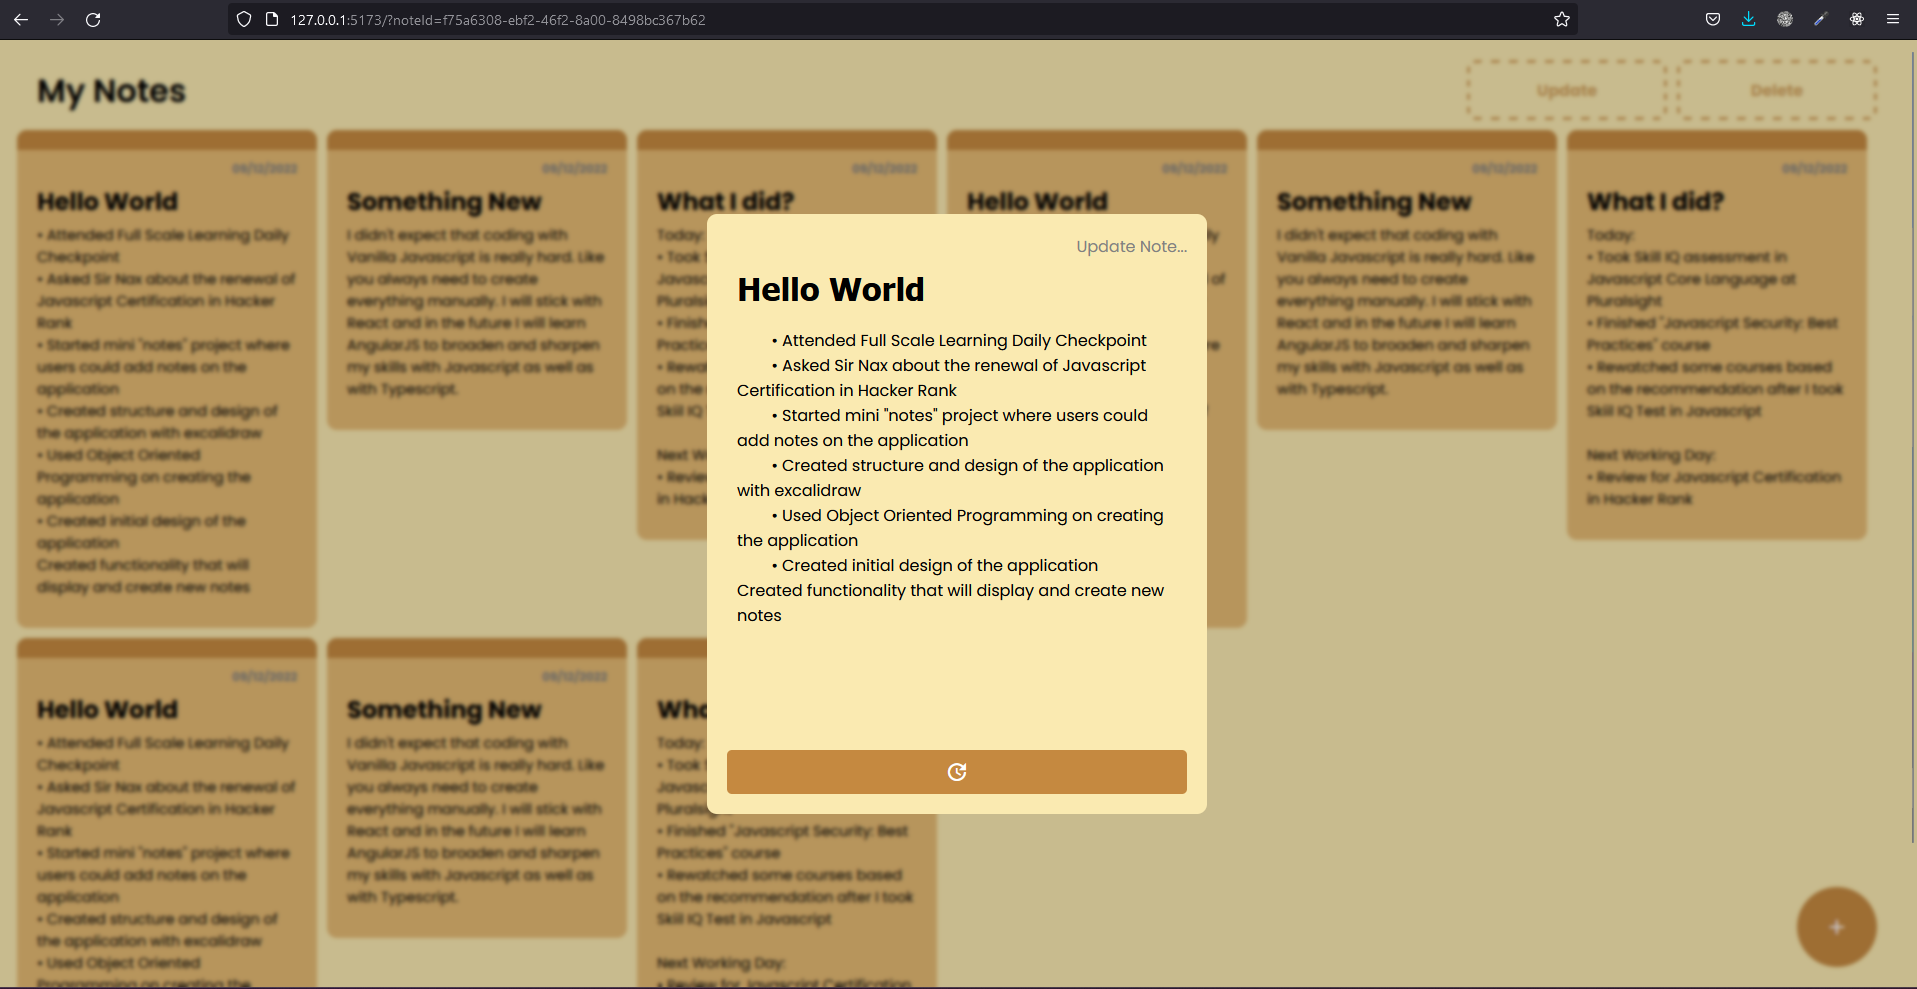Open the tracking protection shield icon
1917x989 pixels.
(244, 20)
